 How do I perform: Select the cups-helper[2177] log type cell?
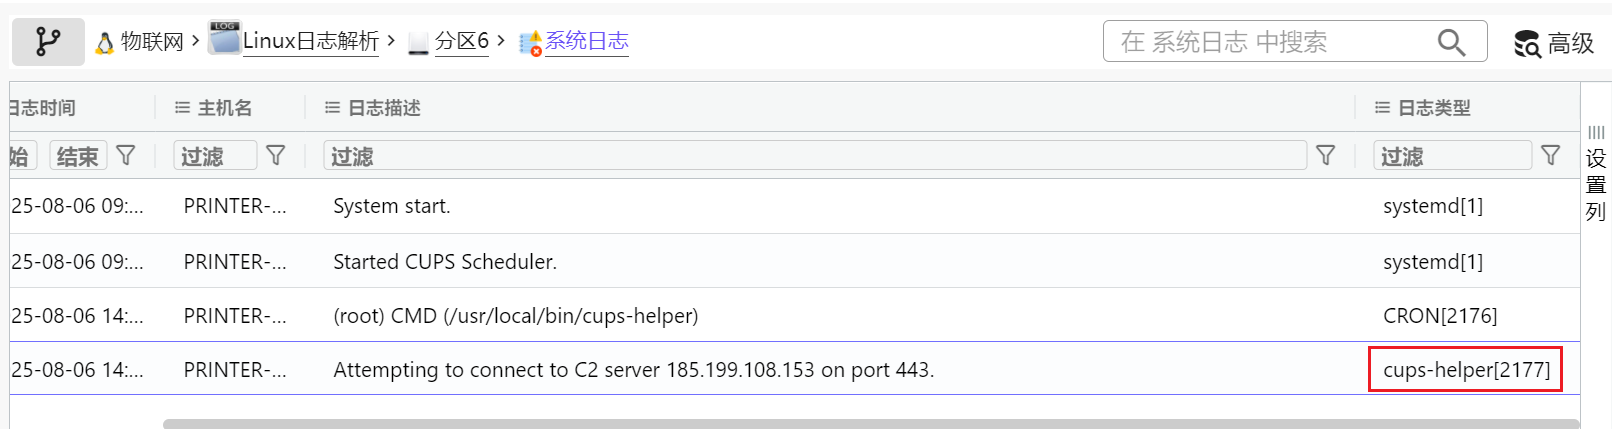click(x=1466, y=370)
